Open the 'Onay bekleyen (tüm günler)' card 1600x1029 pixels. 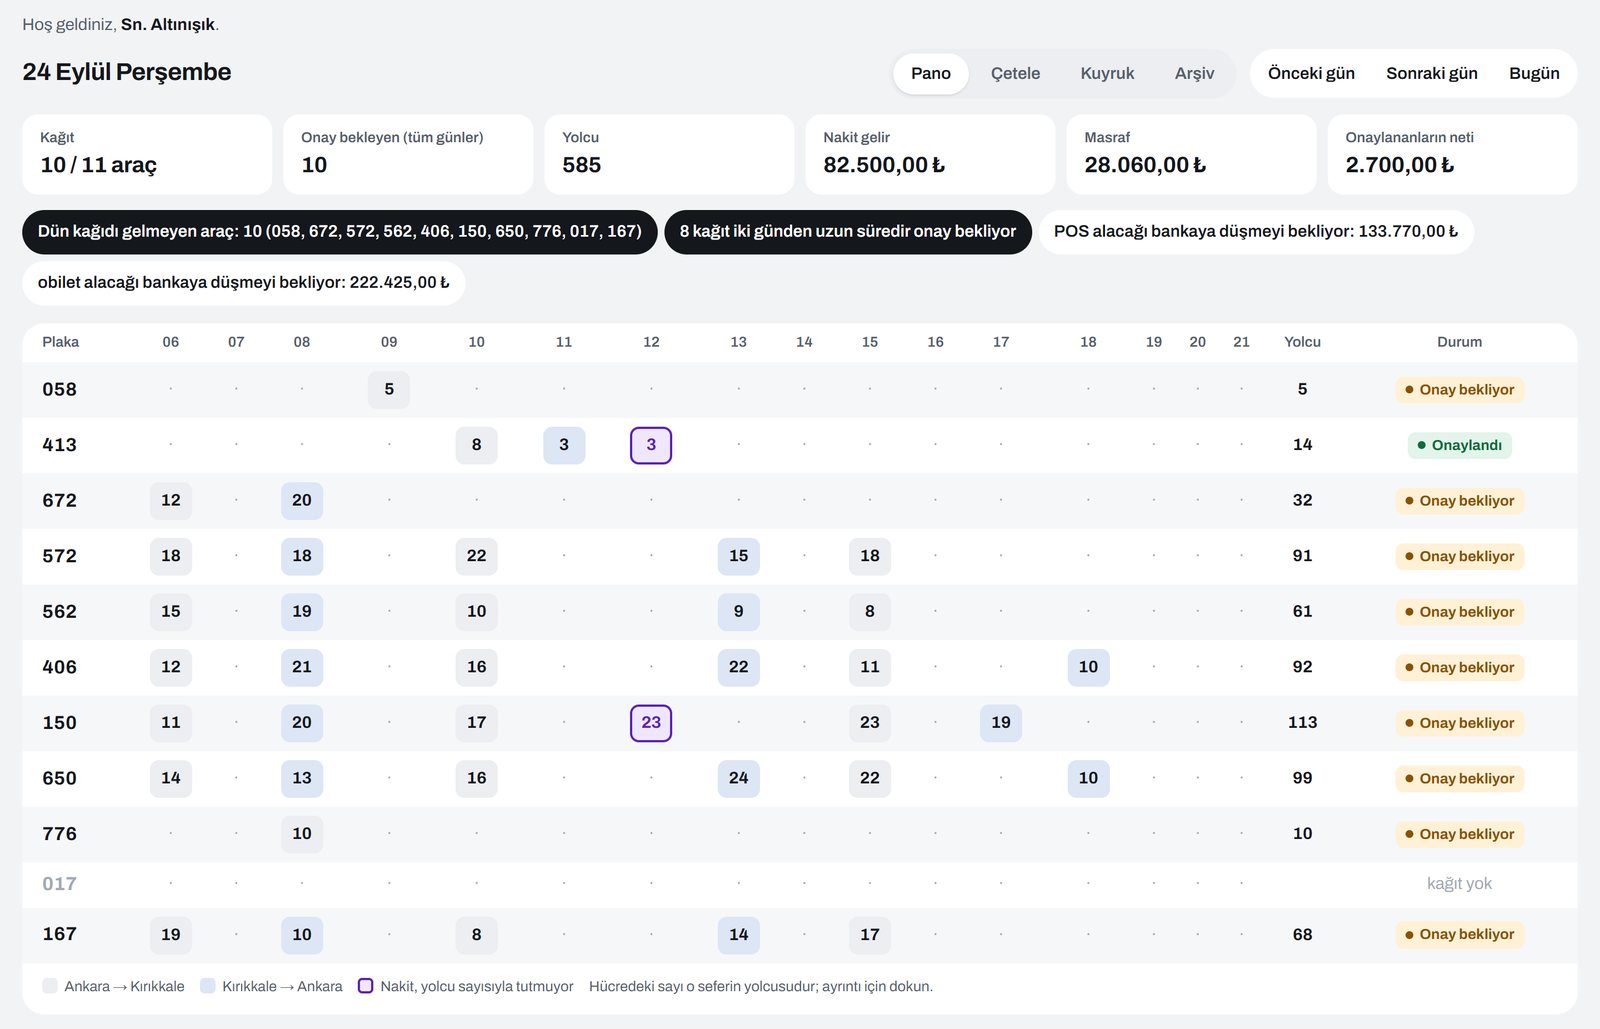coord(408,154)
